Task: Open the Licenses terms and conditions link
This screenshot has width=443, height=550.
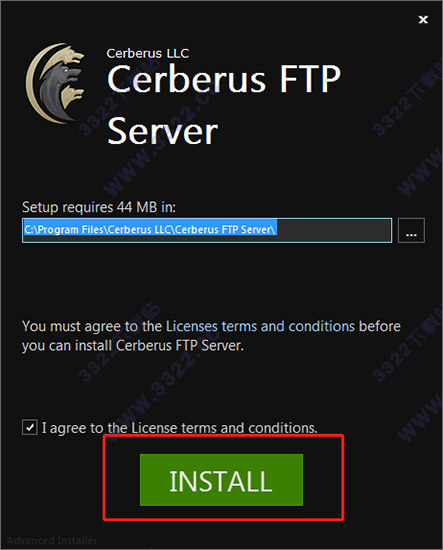Action: (260, 327)
